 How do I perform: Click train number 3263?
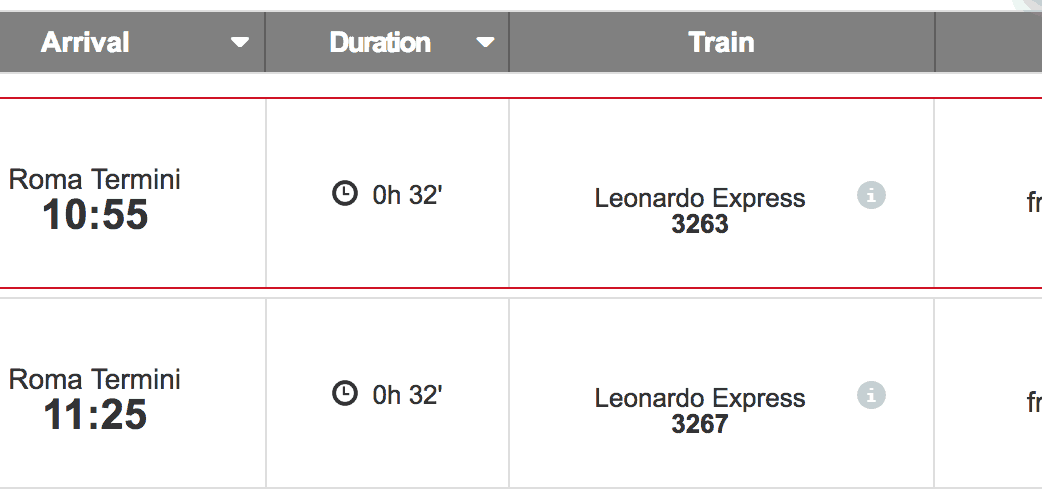click(x=700, y=224)
